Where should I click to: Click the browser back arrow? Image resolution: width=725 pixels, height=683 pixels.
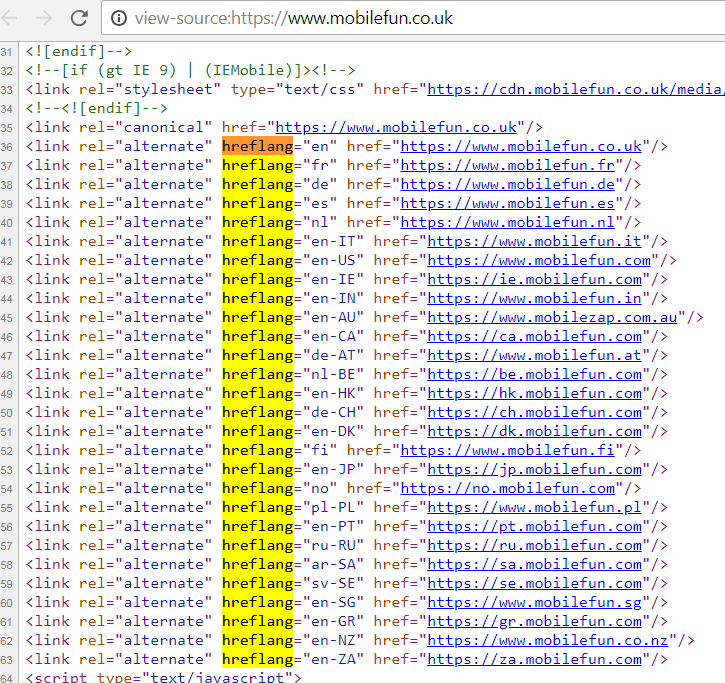pos(10,18)
